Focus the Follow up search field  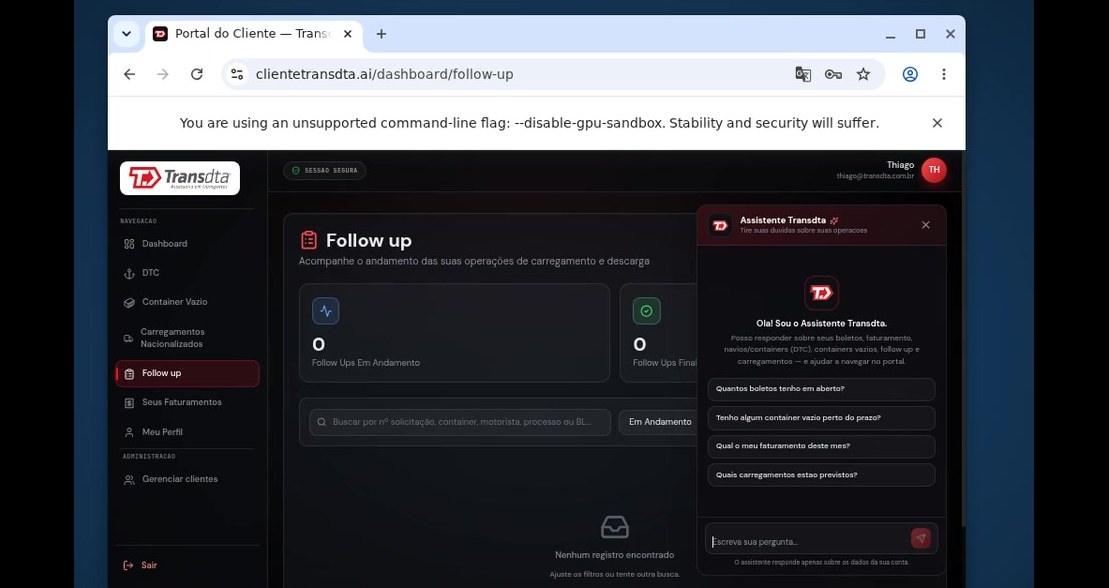click(460, 422)
